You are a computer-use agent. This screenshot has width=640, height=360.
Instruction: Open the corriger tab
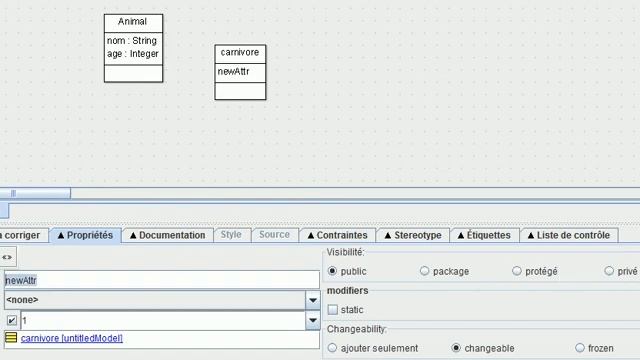[x=24, y=235]
